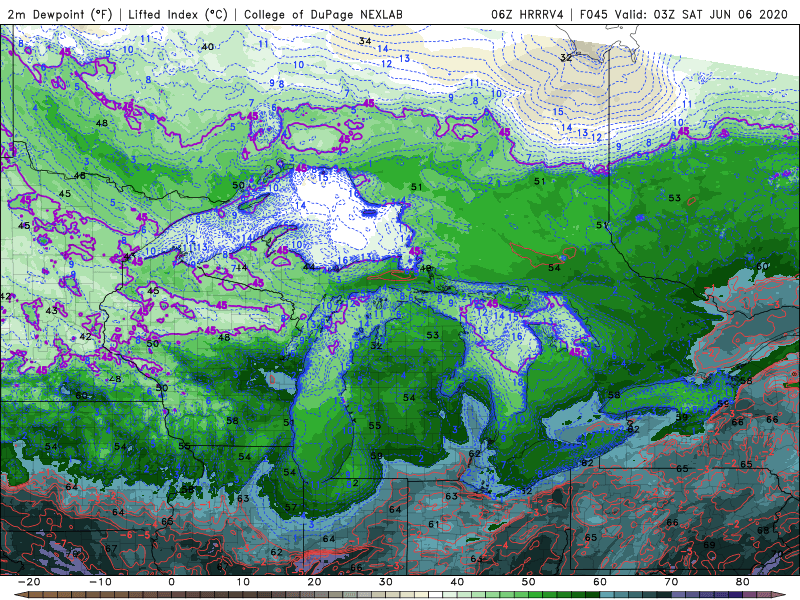
Task: Click the 60 label on the color scale
Action: point(600,582)
